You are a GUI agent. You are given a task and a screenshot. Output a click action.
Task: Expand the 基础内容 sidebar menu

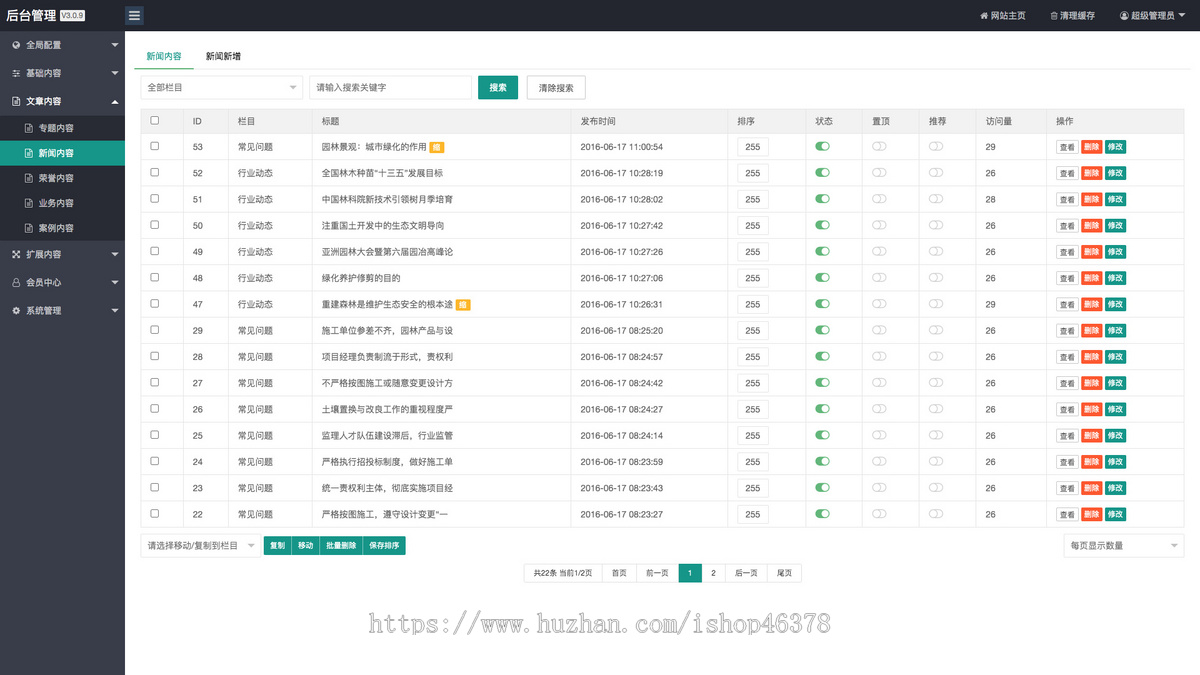(62, 73)
